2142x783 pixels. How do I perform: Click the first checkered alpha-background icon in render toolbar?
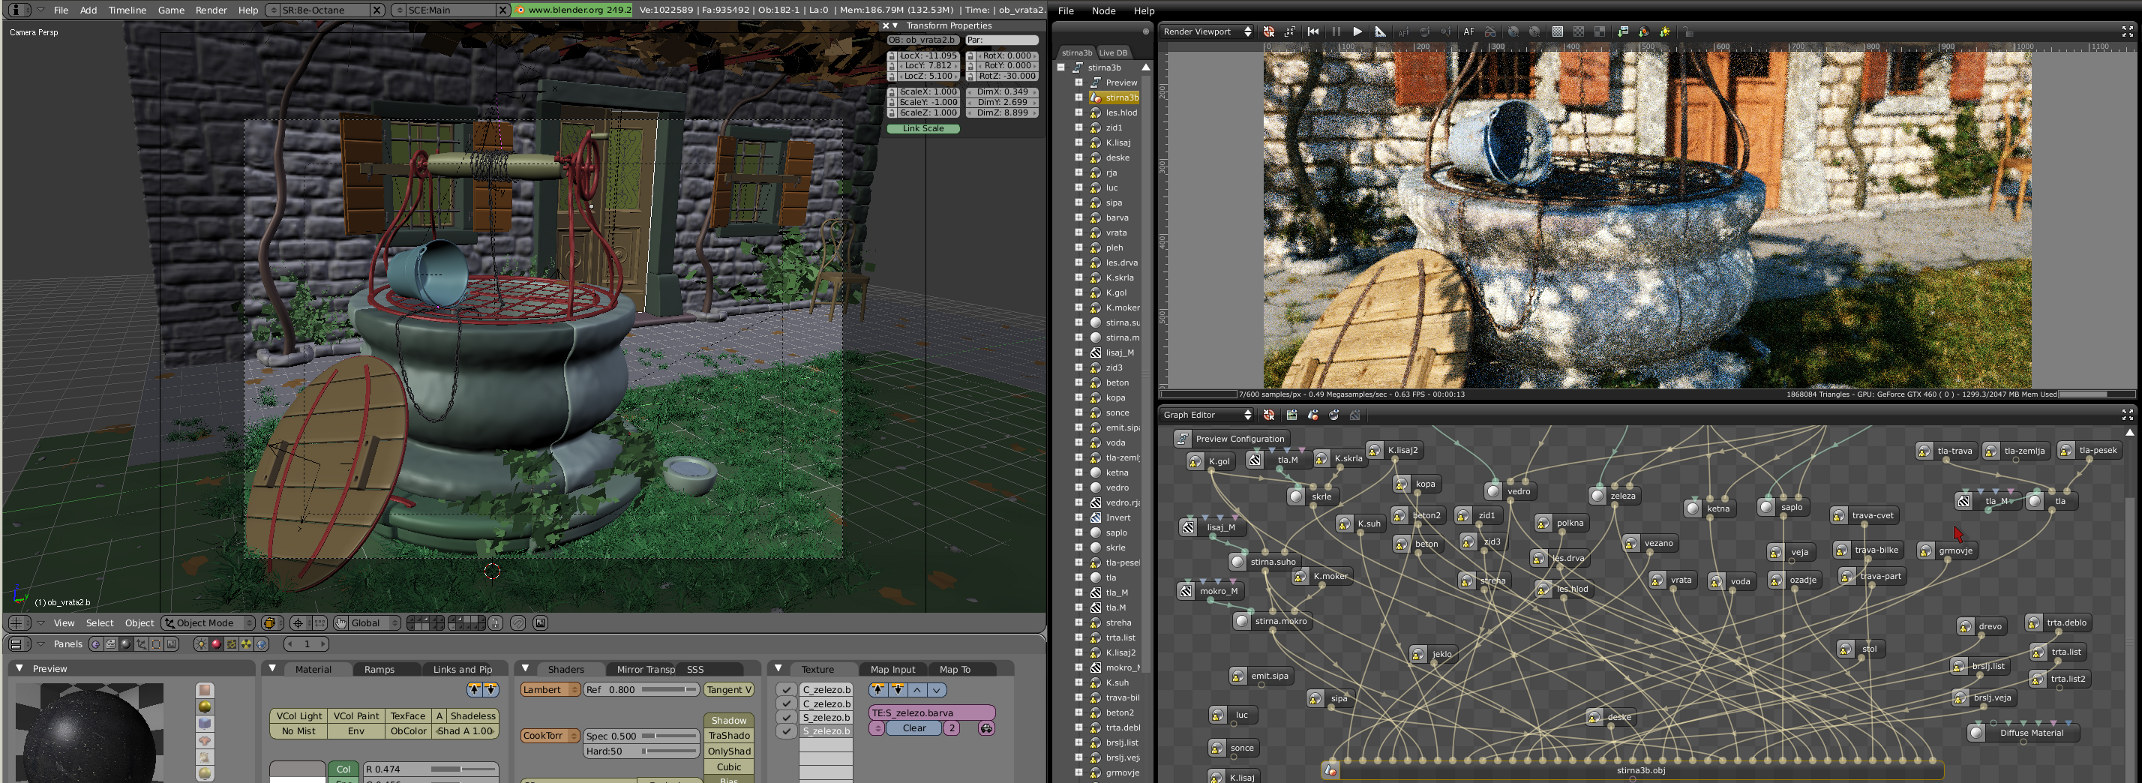[1557, 32]
